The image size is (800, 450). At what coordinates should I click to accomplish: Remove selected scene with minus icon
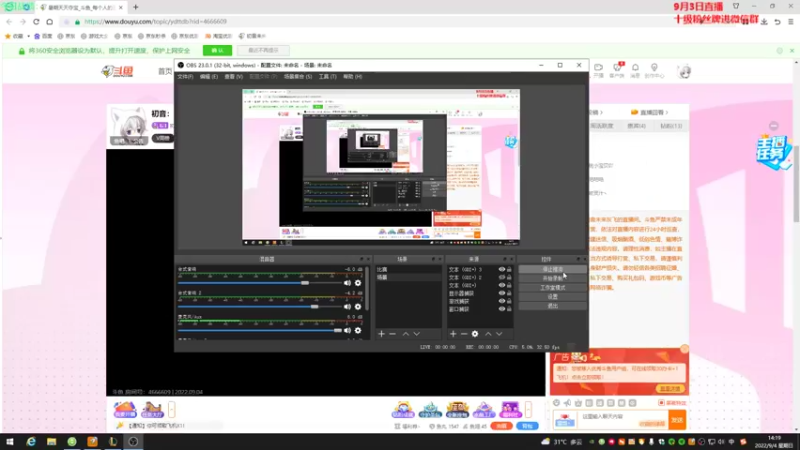(392, 334)
